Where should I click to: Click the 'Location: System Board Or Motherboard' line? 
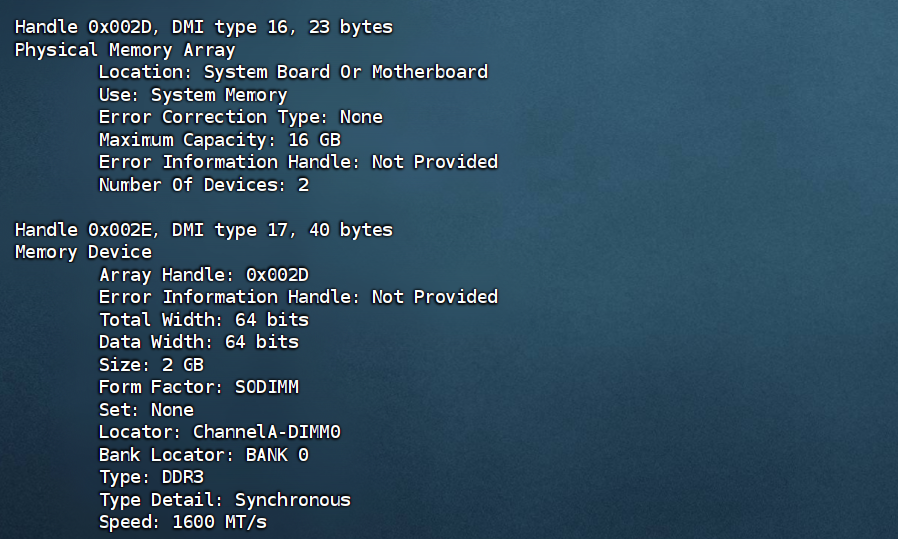[x=293, y=72]
